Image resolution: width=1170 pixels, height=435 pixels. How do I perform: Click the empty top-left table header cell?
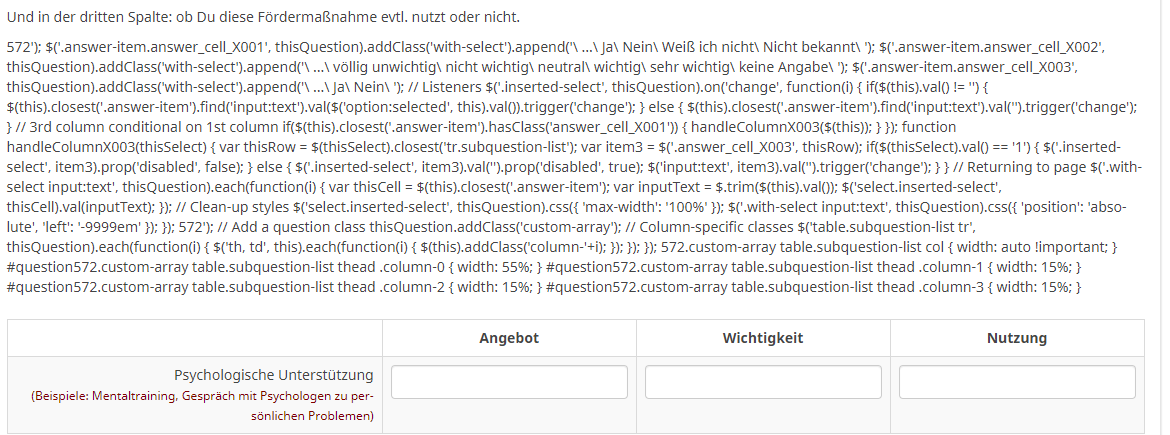point(194,338)
